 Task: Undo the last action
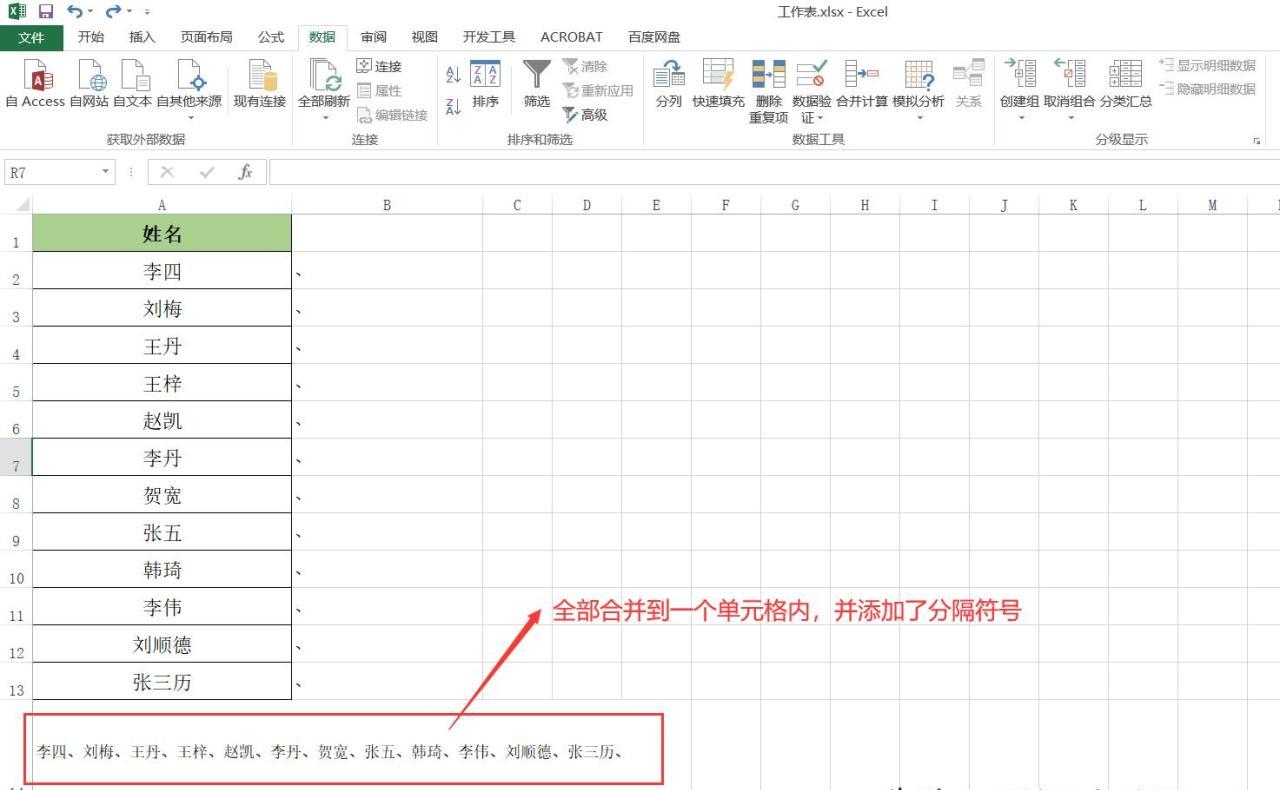coord(75,12)
